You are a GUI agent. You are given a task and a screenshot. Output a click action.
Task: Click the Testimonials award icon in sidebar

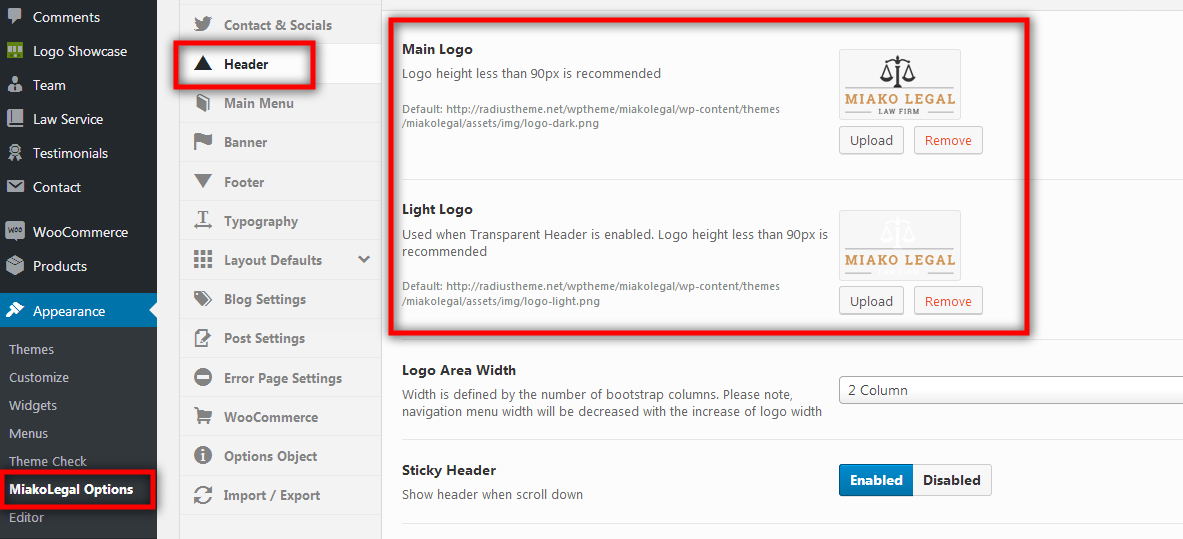(x=14, y=153)
